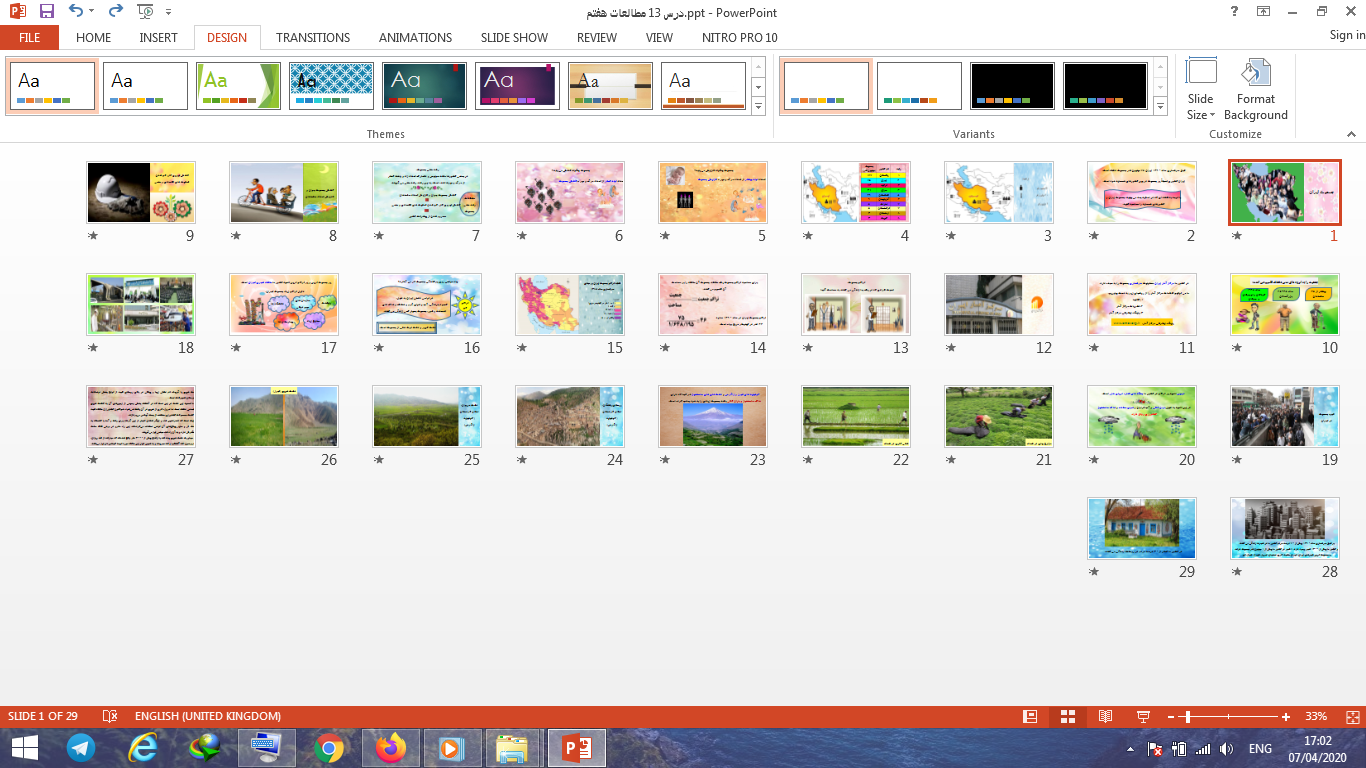1366x768 pixels.
Task: Switch to Reading View in status bar
Action: pos(1105,717)
